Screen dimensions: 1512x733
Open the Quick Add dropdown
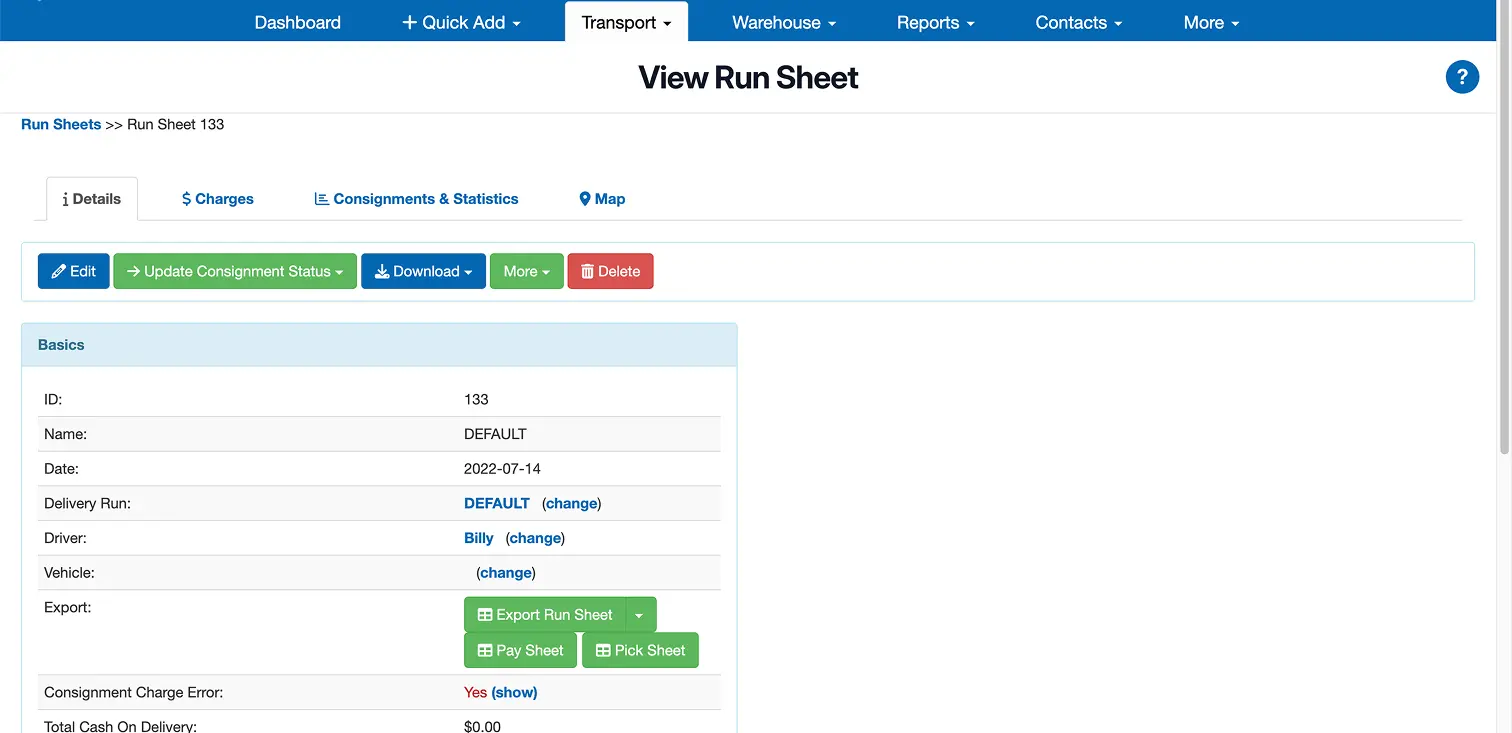point(460,21)
